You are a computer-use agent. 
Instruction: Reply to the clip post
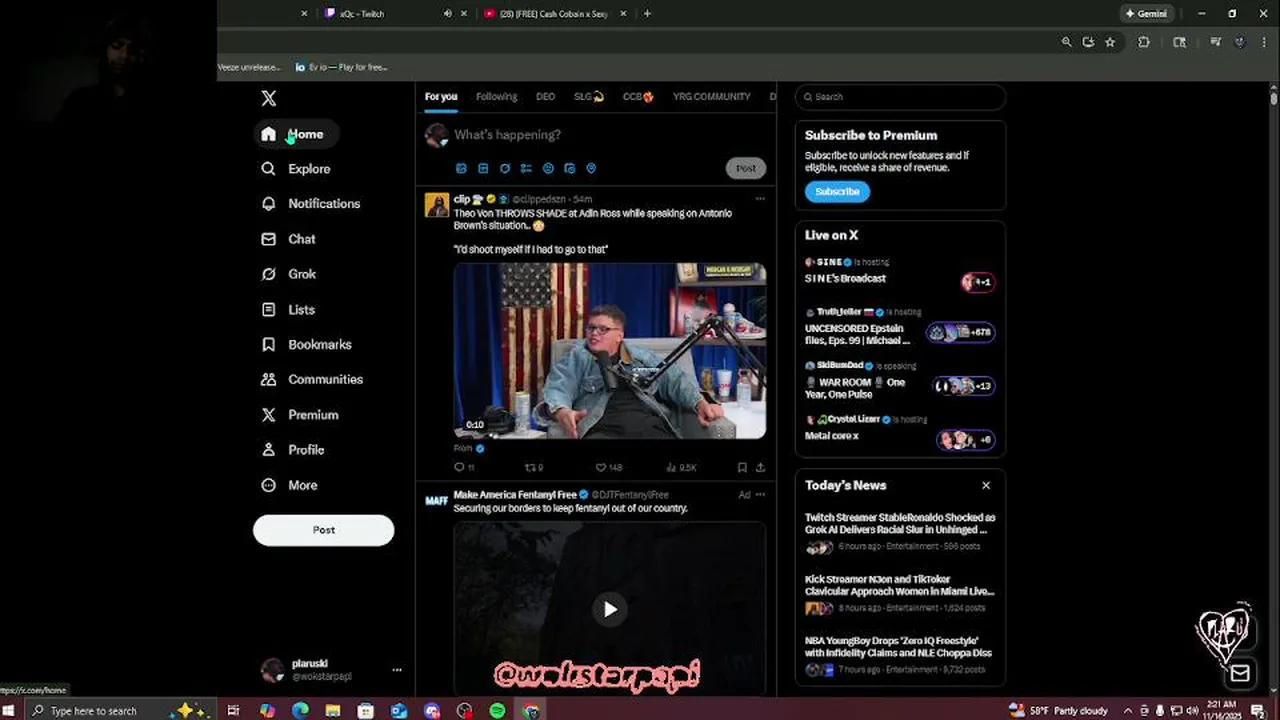coord(464,467)
